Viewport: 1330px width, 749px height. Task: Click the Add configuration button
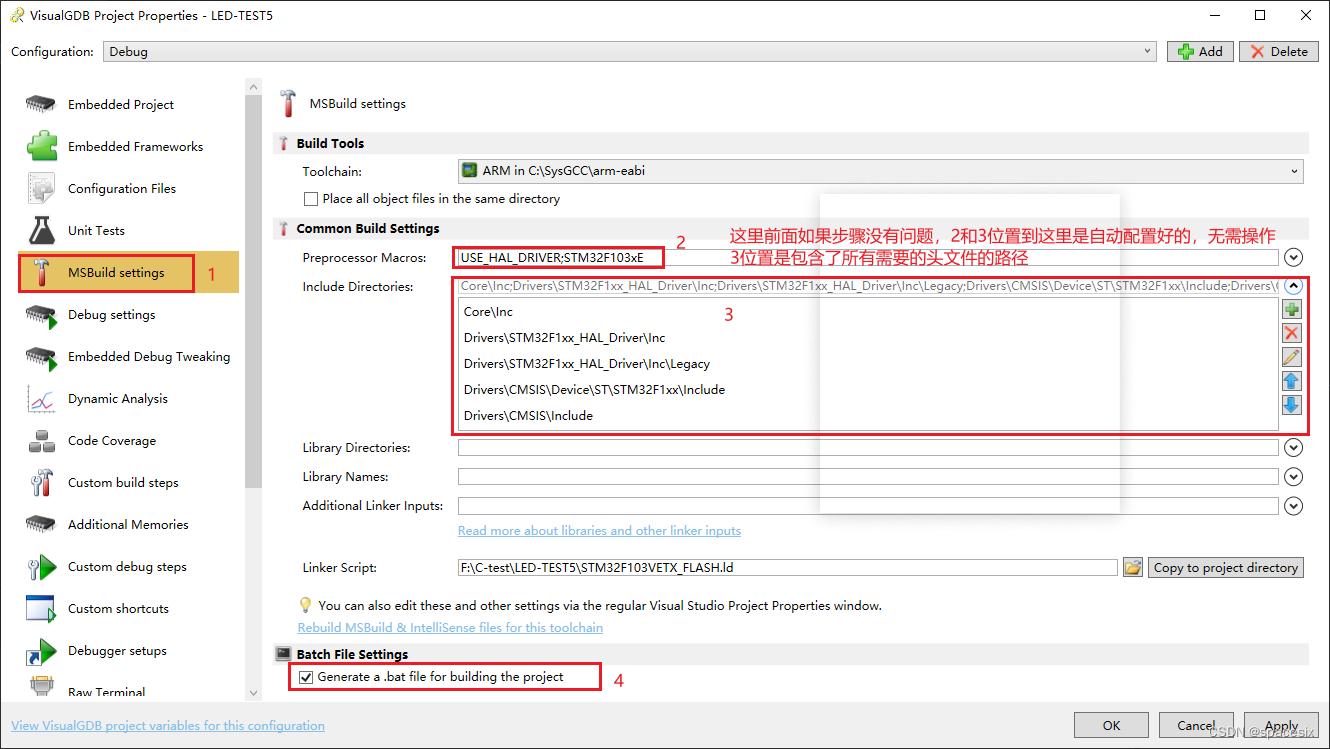[x=1200, y=52]
